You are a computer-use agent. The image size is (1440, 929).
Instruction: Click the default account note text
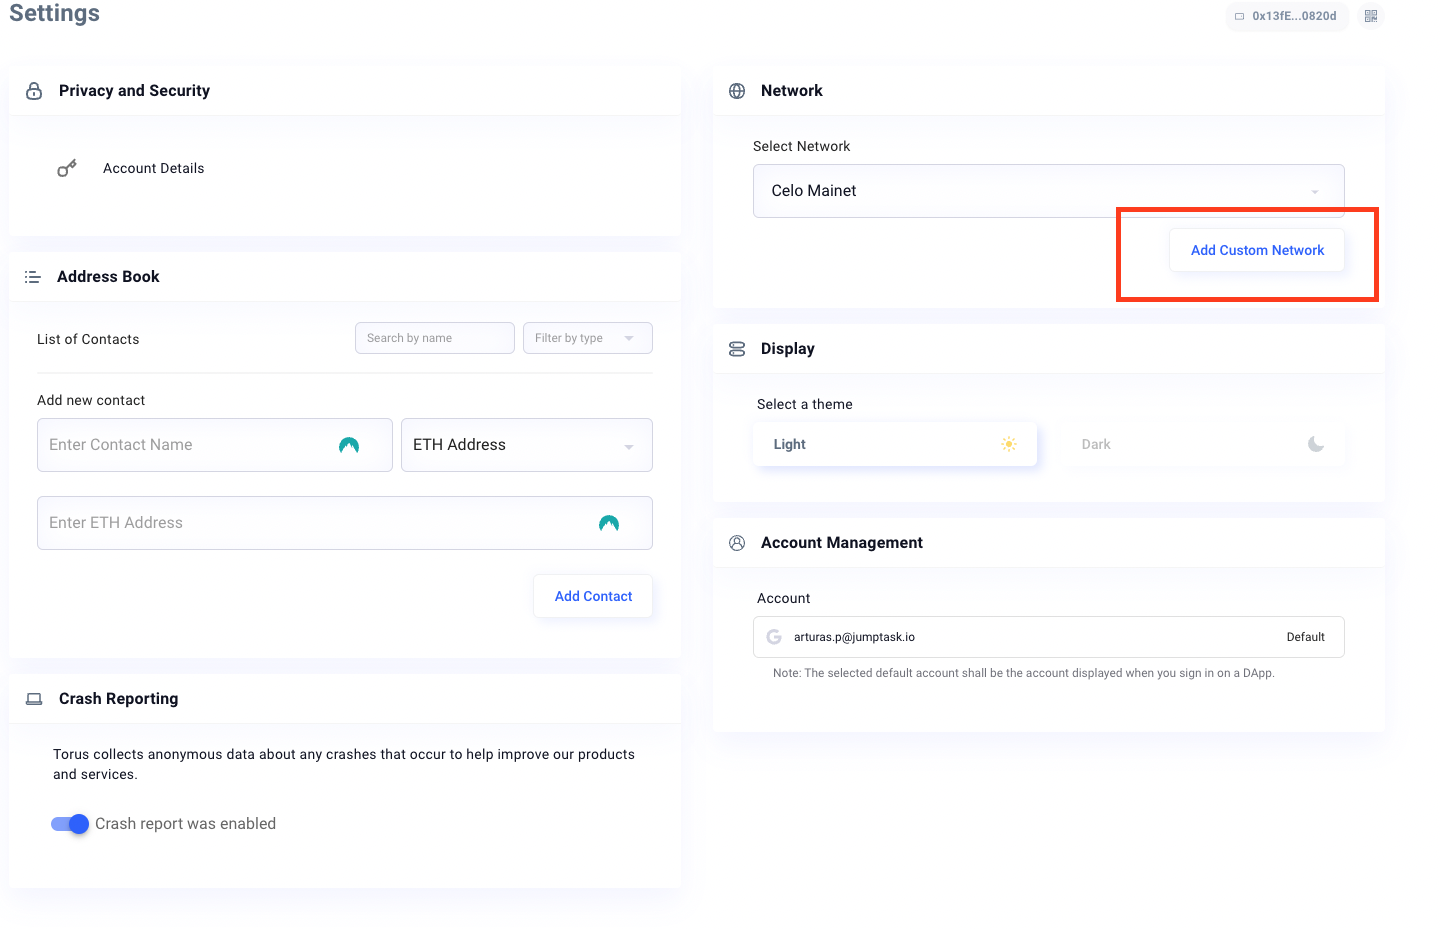click(1024, 673)
